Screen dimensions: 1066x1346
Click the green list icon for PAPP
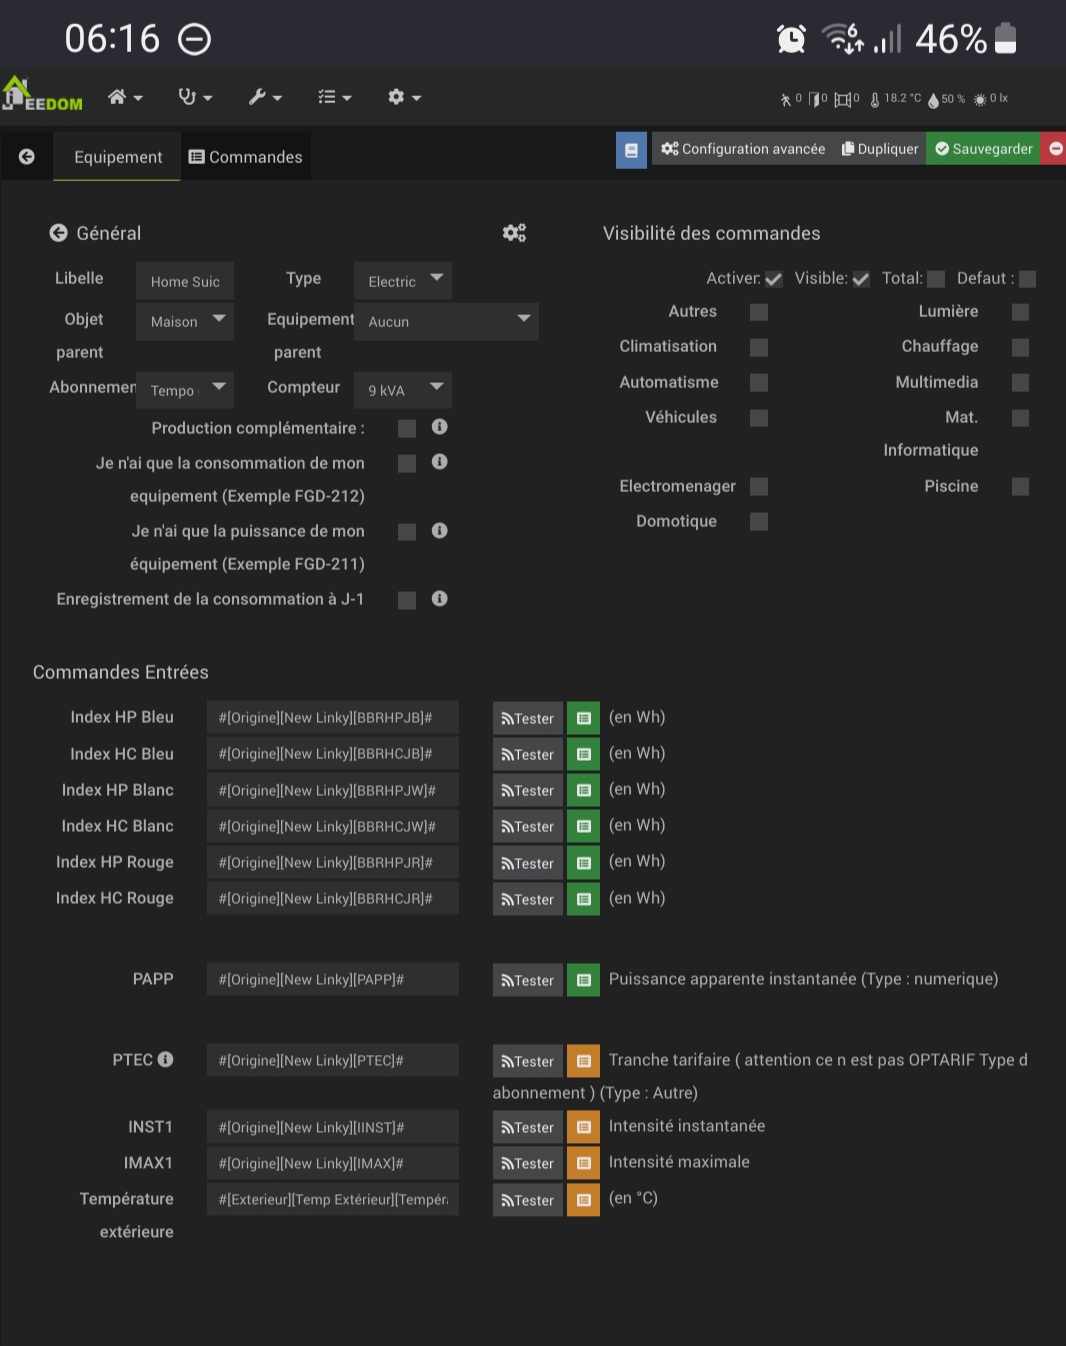point(583,980)
